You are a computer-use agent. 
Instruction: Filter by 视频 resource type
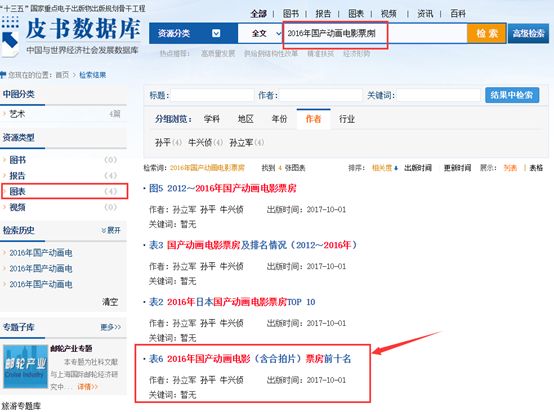(x=18, y=207)
